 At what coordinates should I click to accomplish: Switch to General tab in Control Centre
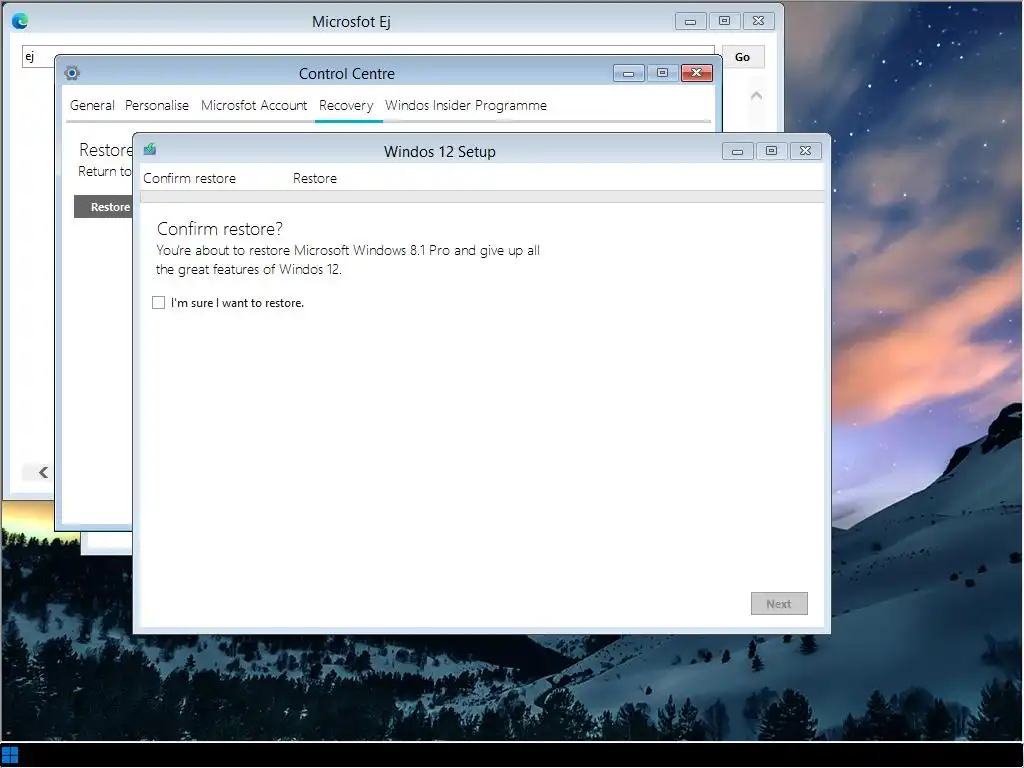coord(92,105)
